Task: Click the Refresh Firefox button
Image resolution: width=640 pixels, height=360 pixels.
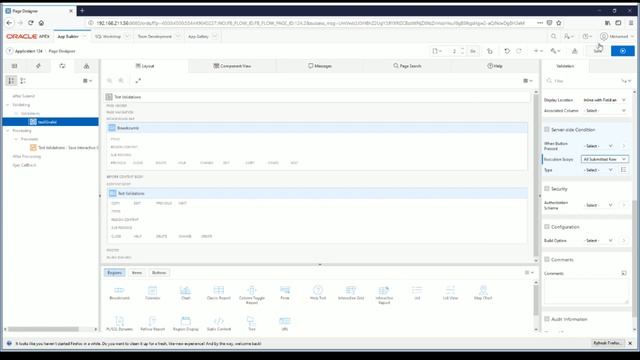Action: pyautogui.click(x=607, y=343)
